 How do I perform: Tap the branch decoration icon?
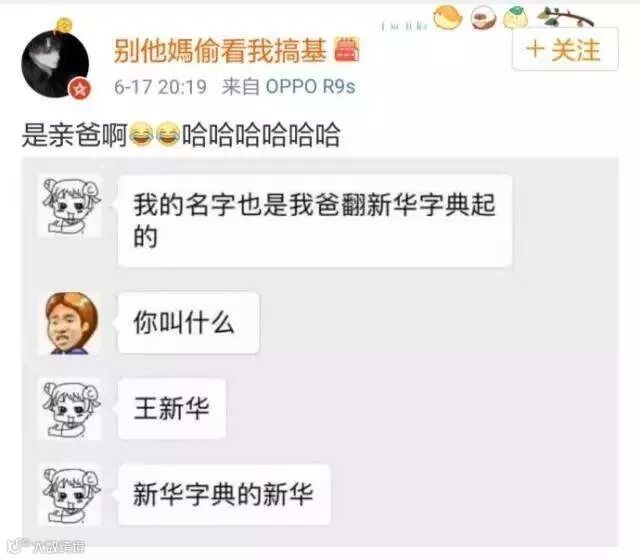click(x=565, y=17)
